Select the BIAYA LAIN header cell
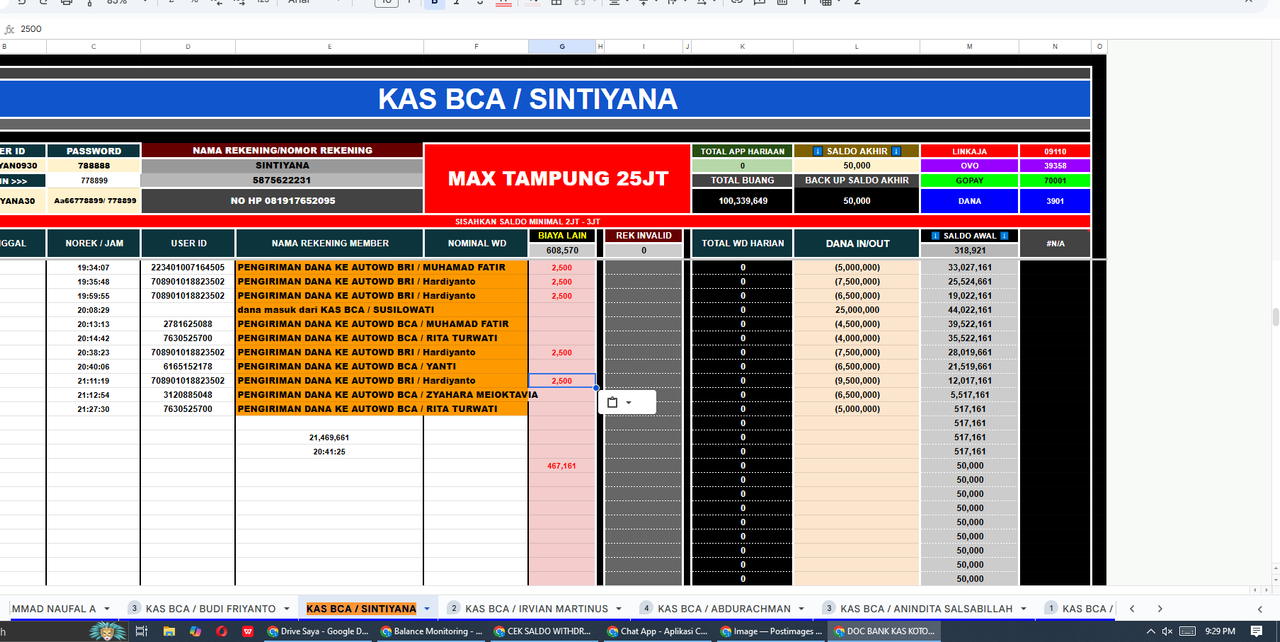 pos(562,236)
